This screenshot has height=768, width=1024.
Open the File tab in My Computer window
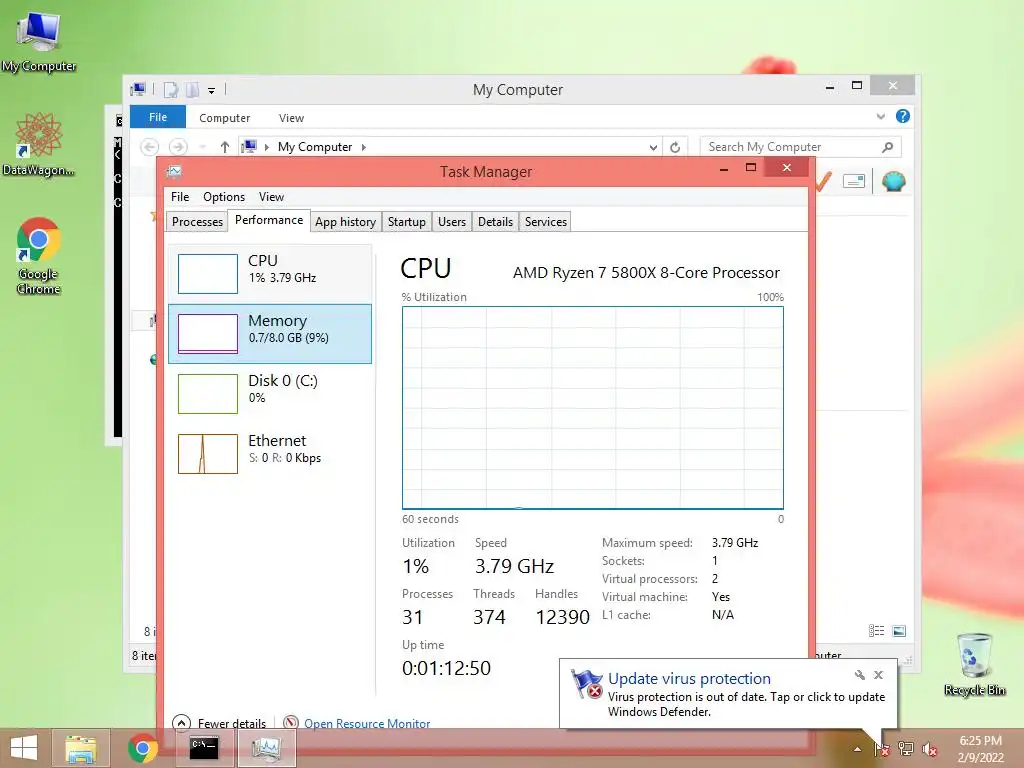158,118
